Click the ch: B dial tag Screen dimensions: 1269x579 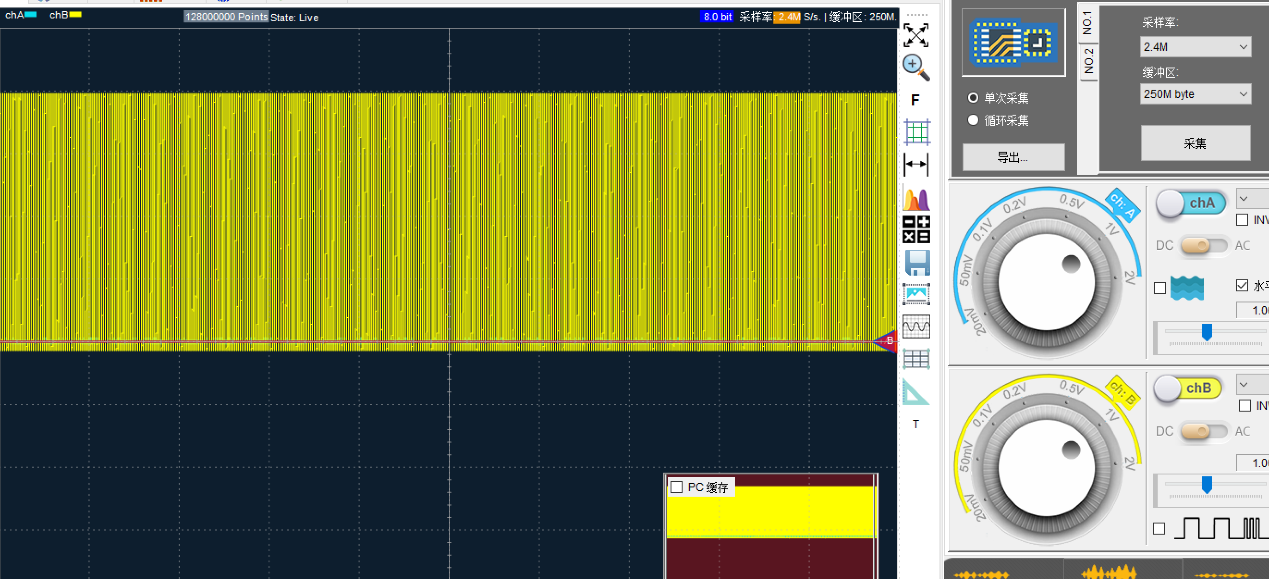click(1124, 393)
